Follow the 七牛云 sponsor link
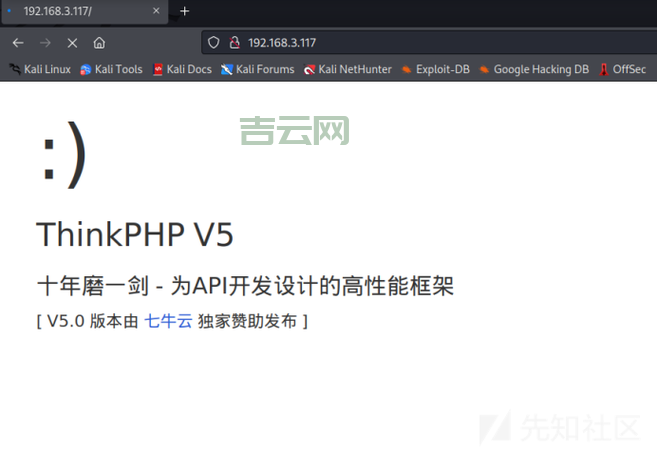This screenshot has height=450, width=657. [168, 321]
